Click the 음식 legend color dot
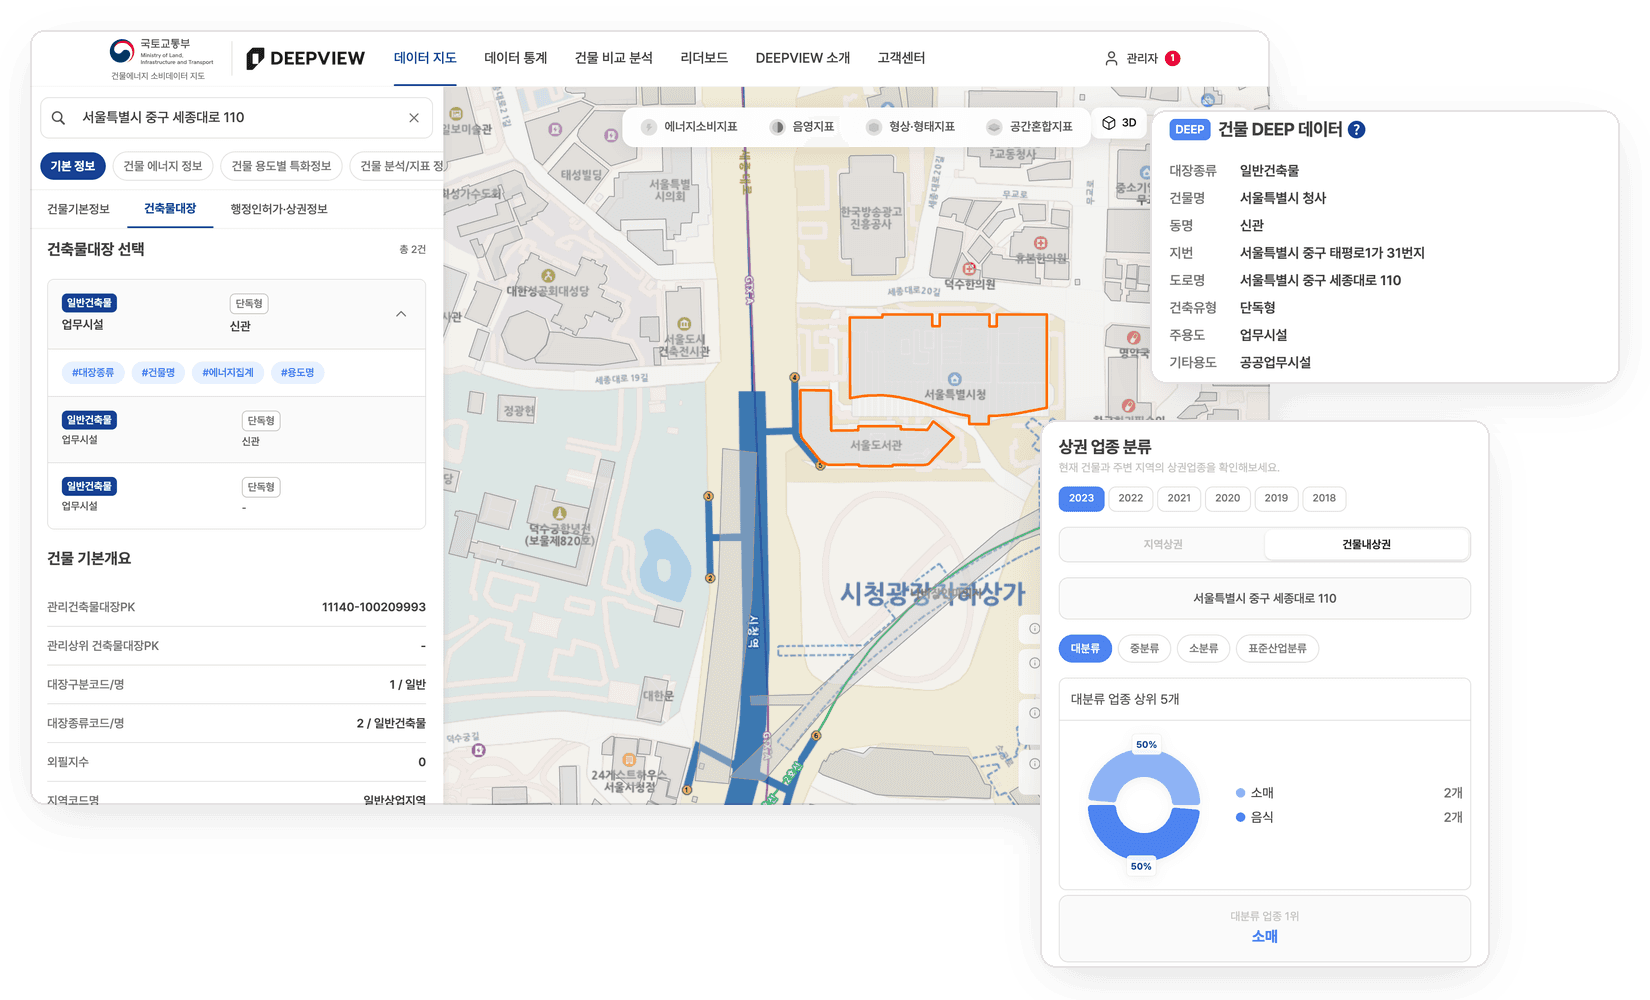1650x1000 pixels. click(1240, 817)
